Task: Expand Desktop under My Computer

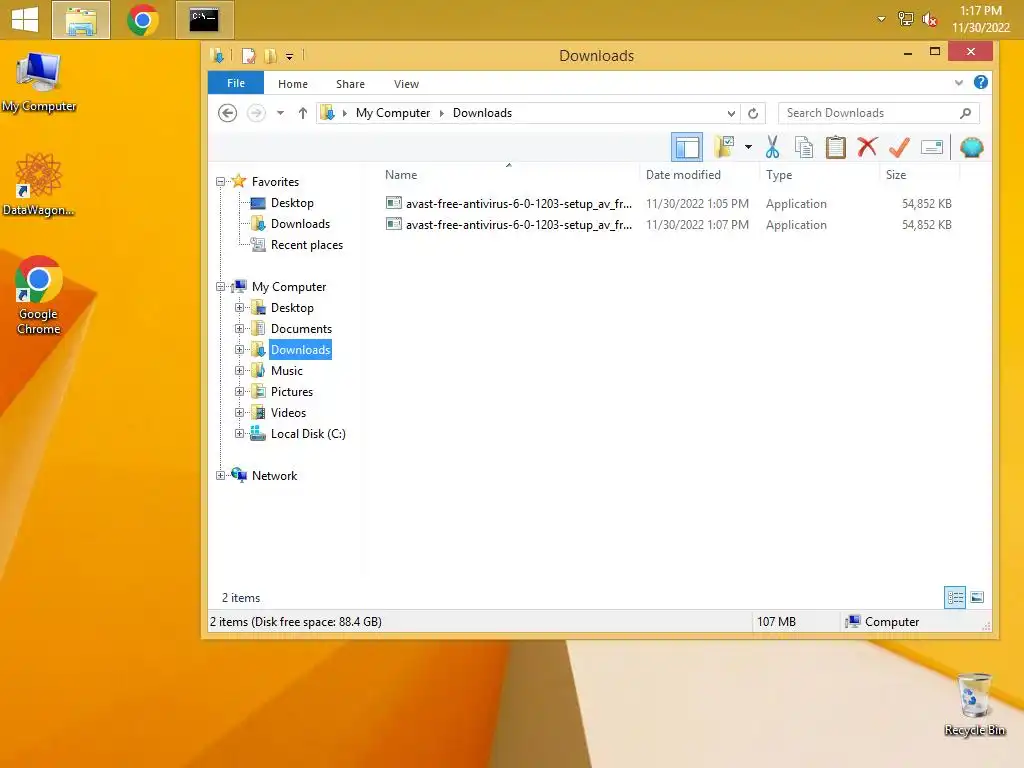Action: tap(240, 308)
